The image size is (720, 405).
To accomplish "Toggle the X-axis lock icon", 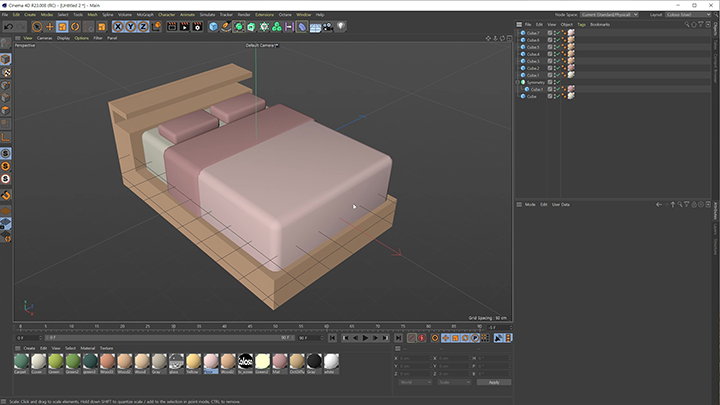I will pyautogui.click(x=117, y=27).
